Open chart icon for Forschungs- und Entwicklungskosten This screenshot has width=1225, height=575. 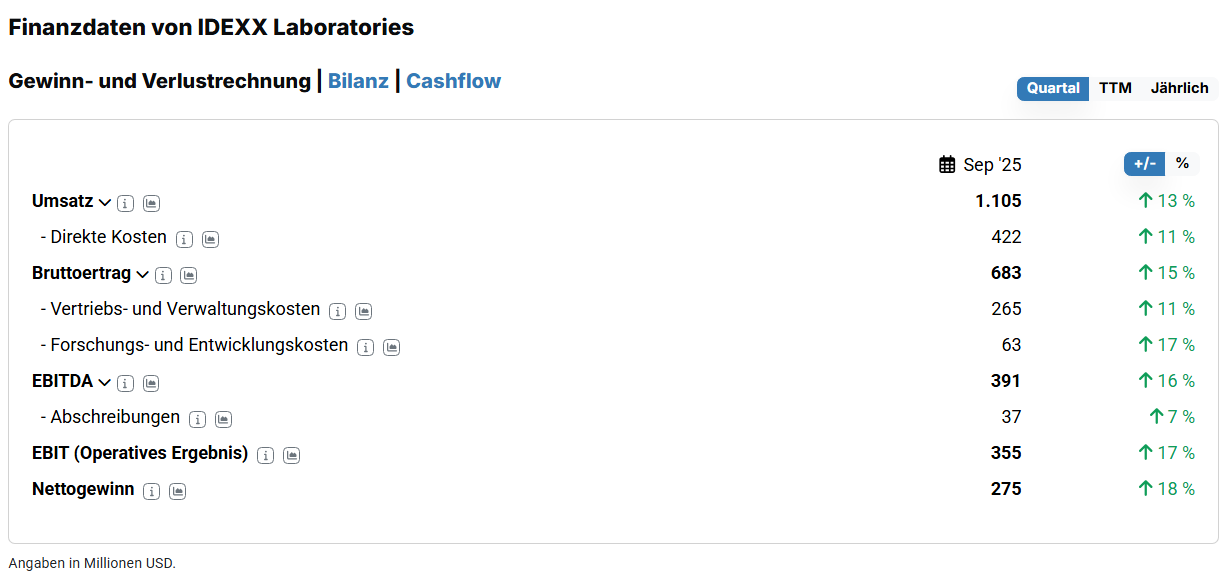tap(392, 347)
